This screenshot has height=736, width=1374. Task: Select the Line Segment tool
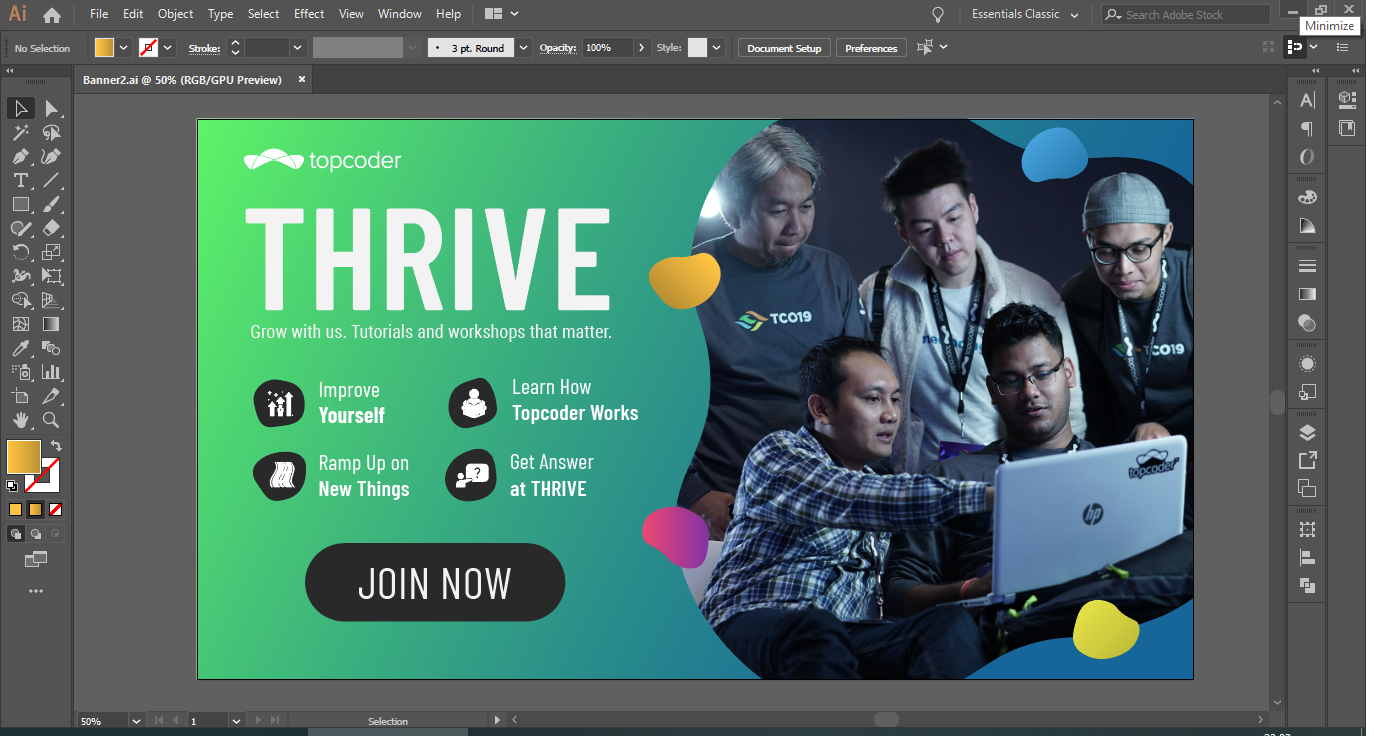(x=51, y=180)
